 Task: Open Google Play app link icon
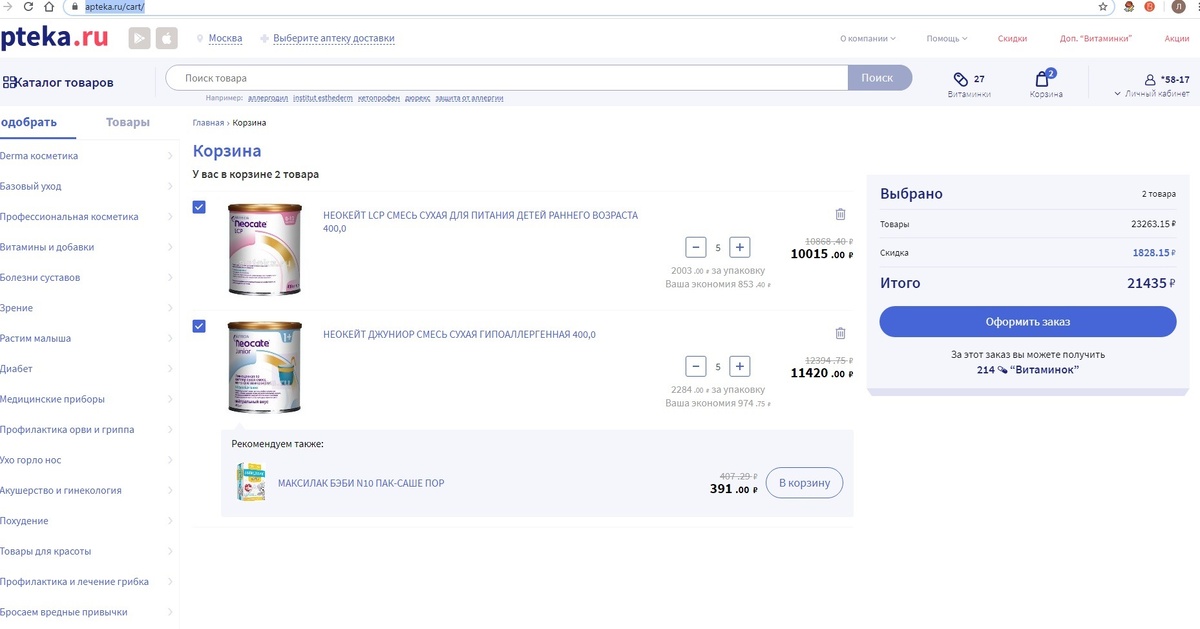tap(139, 38)
